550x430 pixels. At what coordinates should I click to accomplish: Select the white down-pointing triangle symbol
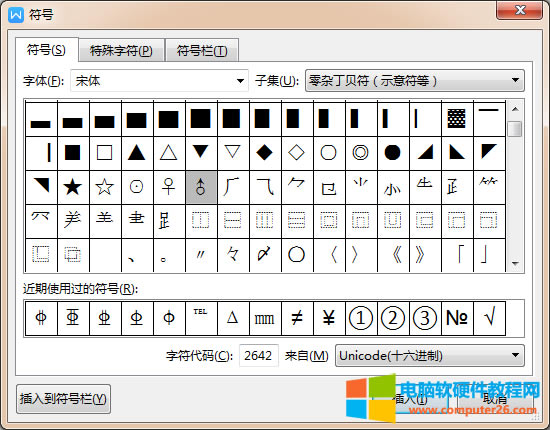[x=233, y=153]
